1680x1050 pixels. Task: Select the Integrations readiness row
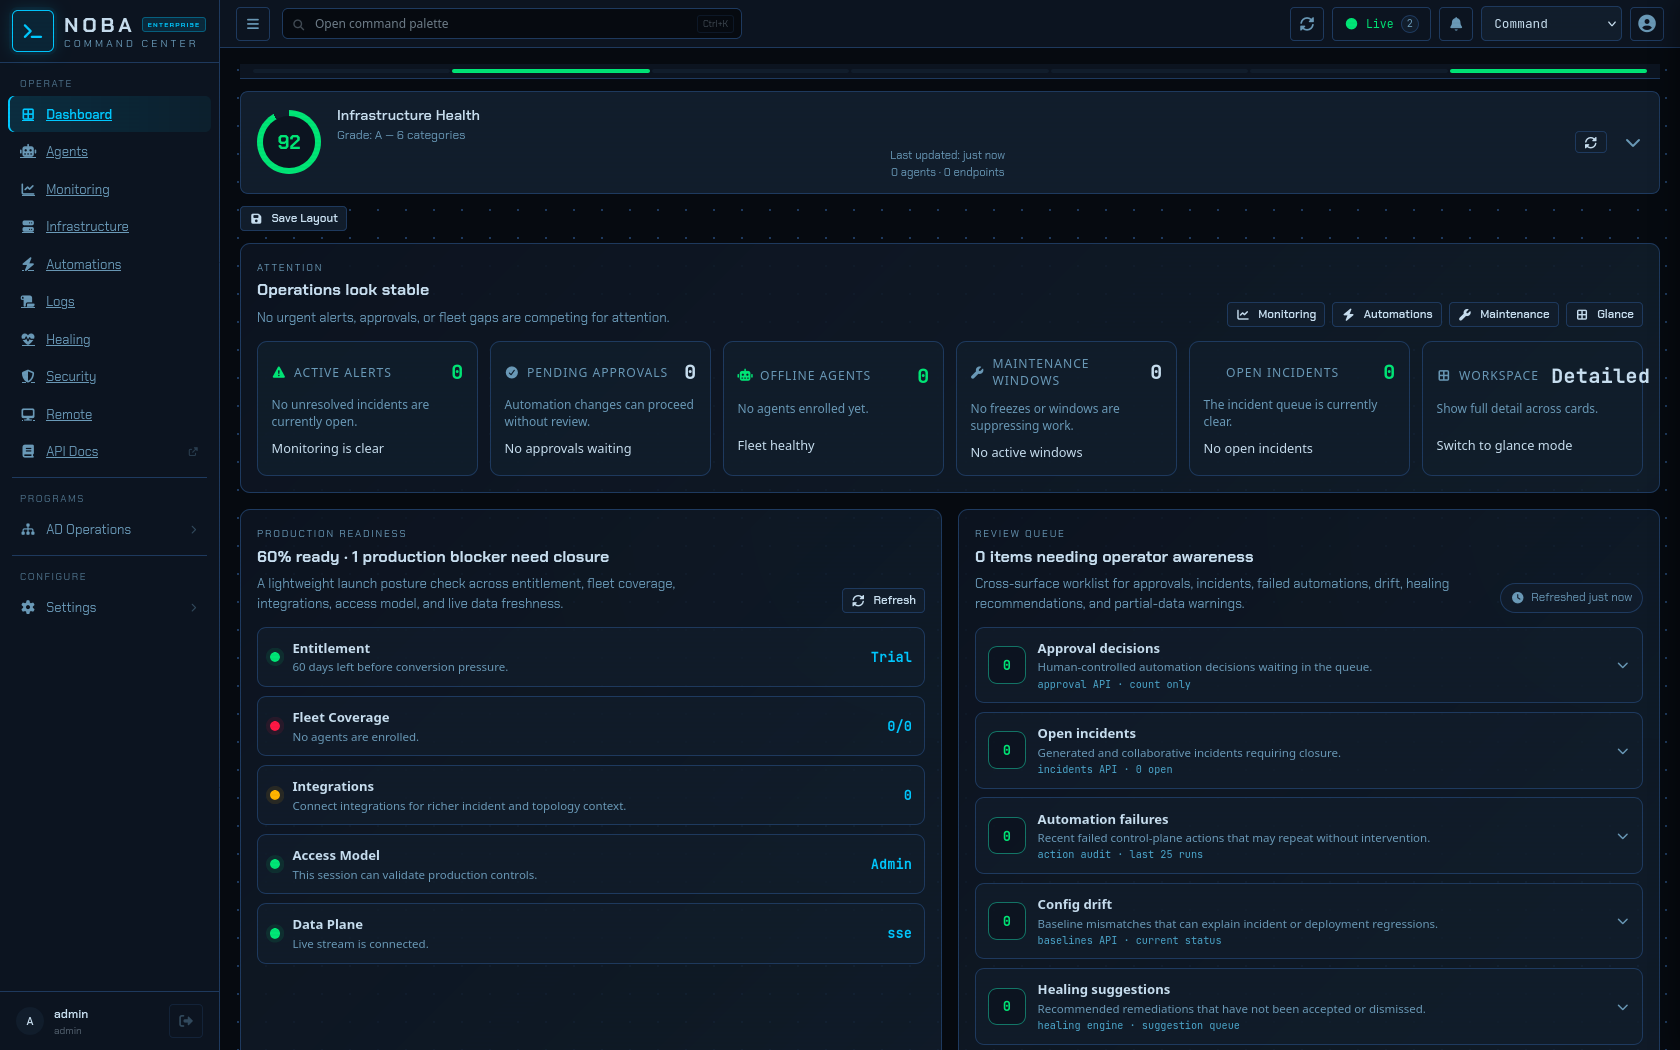pos(591,795)
